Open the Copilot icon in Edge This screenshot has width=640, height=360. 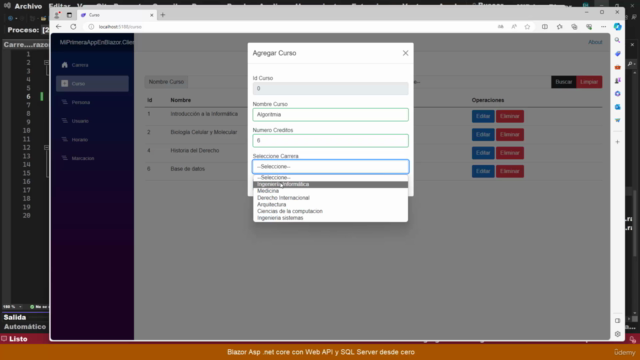(x=618, y=27)
